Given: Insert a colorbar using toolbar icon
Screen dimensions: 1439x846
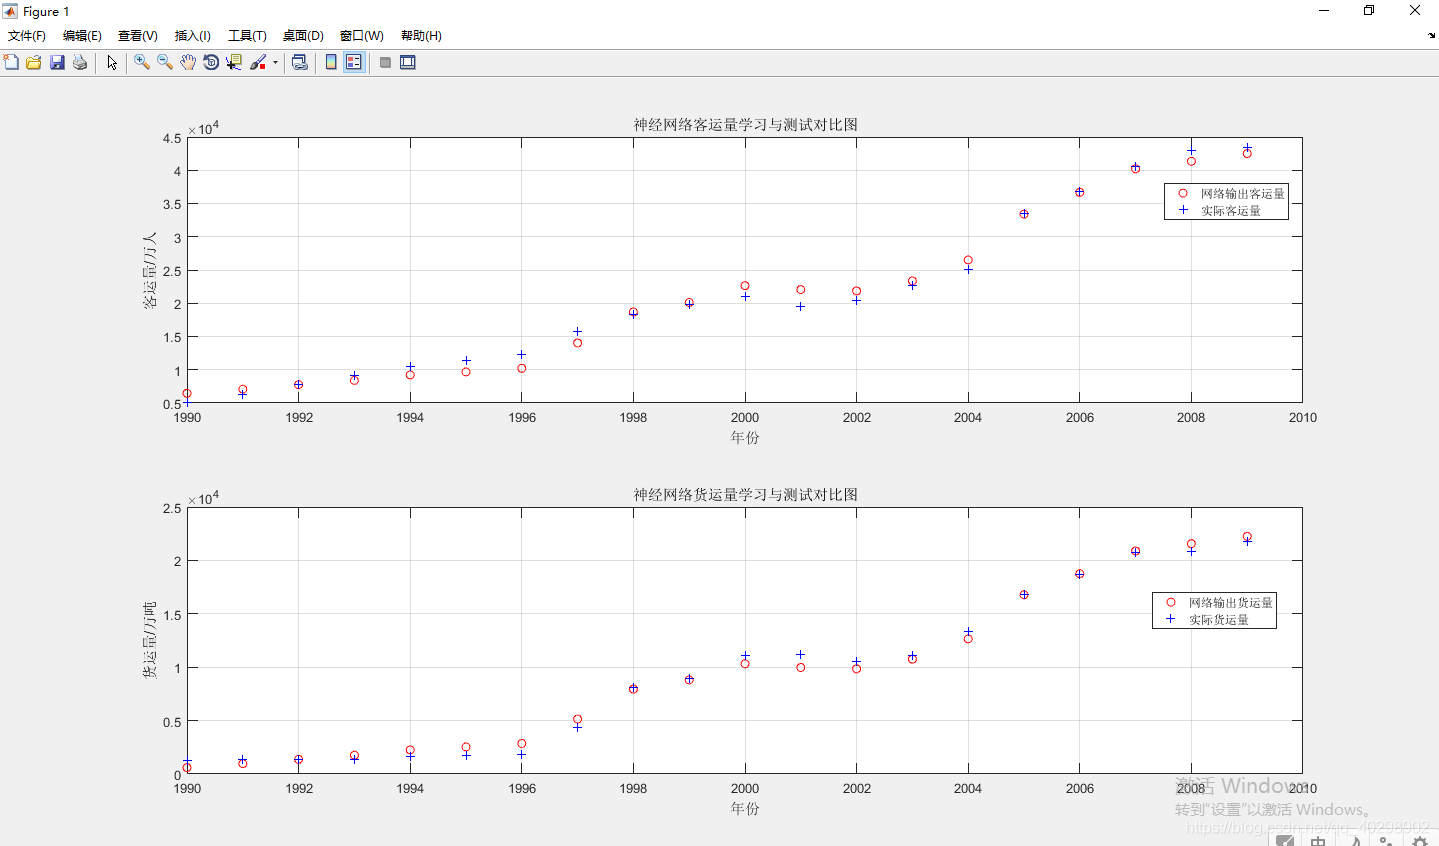Looking at the screenshot, I should pos(331,62).
